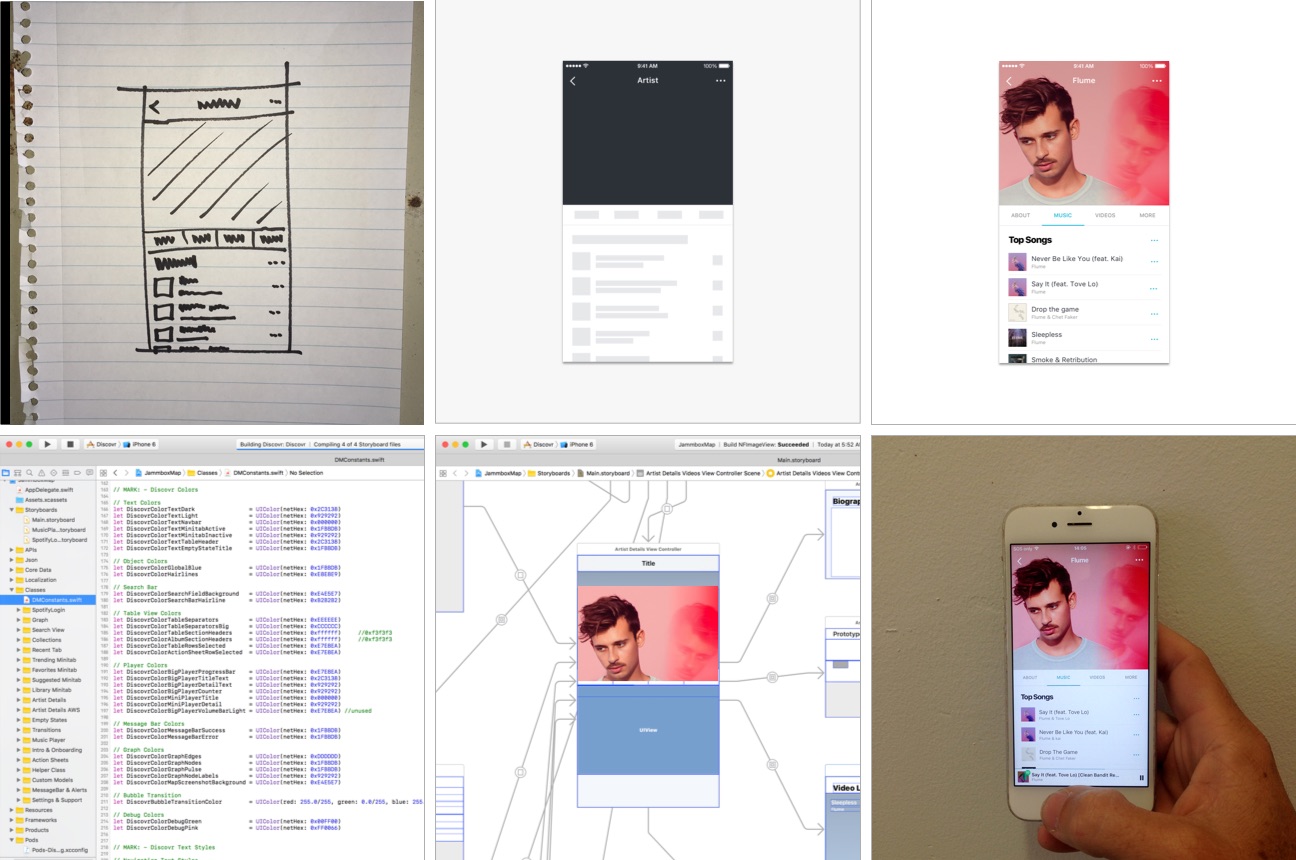Click 'Artist Details View Controller' scene label
Screen dimensions: 1296x860
(x=648, y=549)
